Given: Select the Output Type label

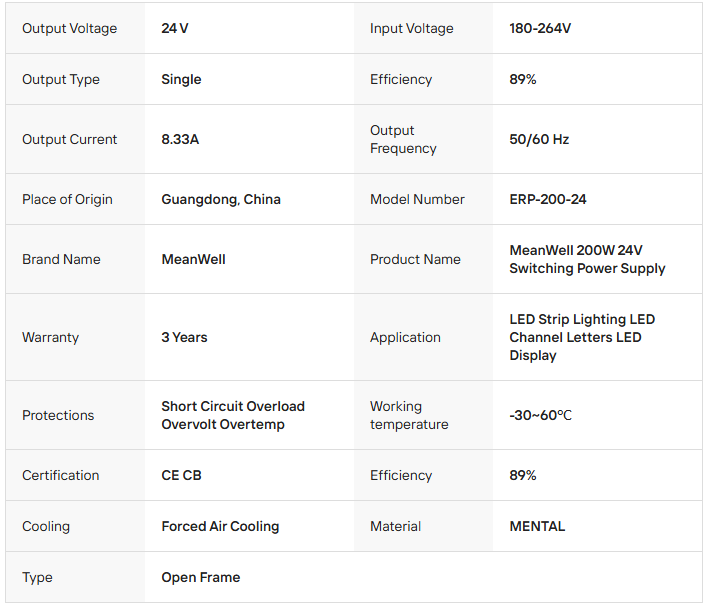Looking at the screenshot, I should tap(61, 79).
